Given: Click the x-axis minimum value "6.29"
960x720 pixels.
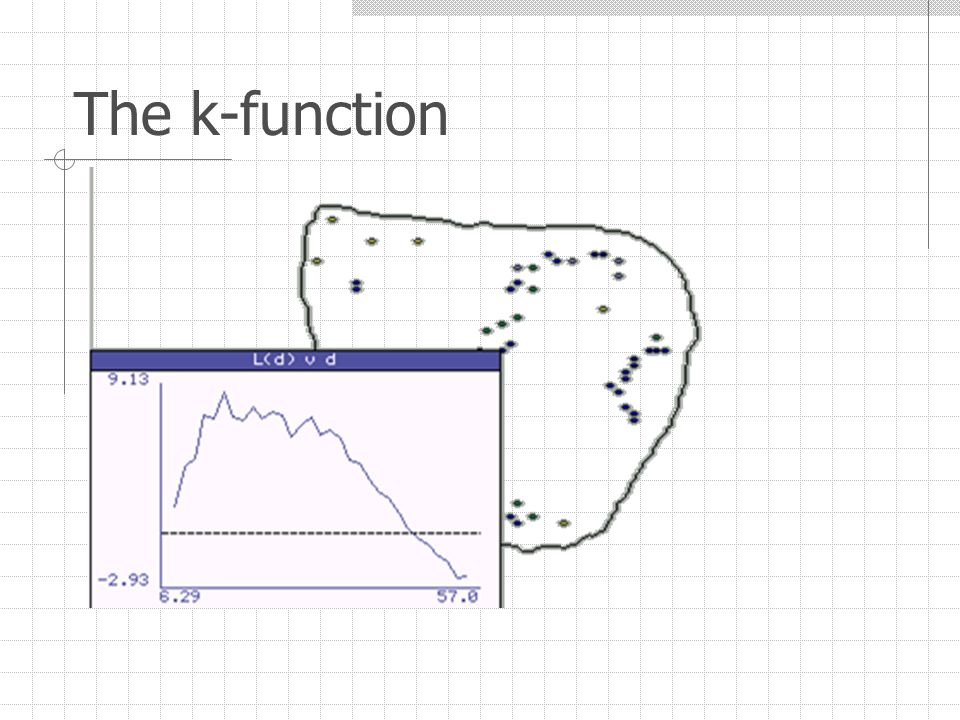Looking at the screenshot, I should 179,596.
